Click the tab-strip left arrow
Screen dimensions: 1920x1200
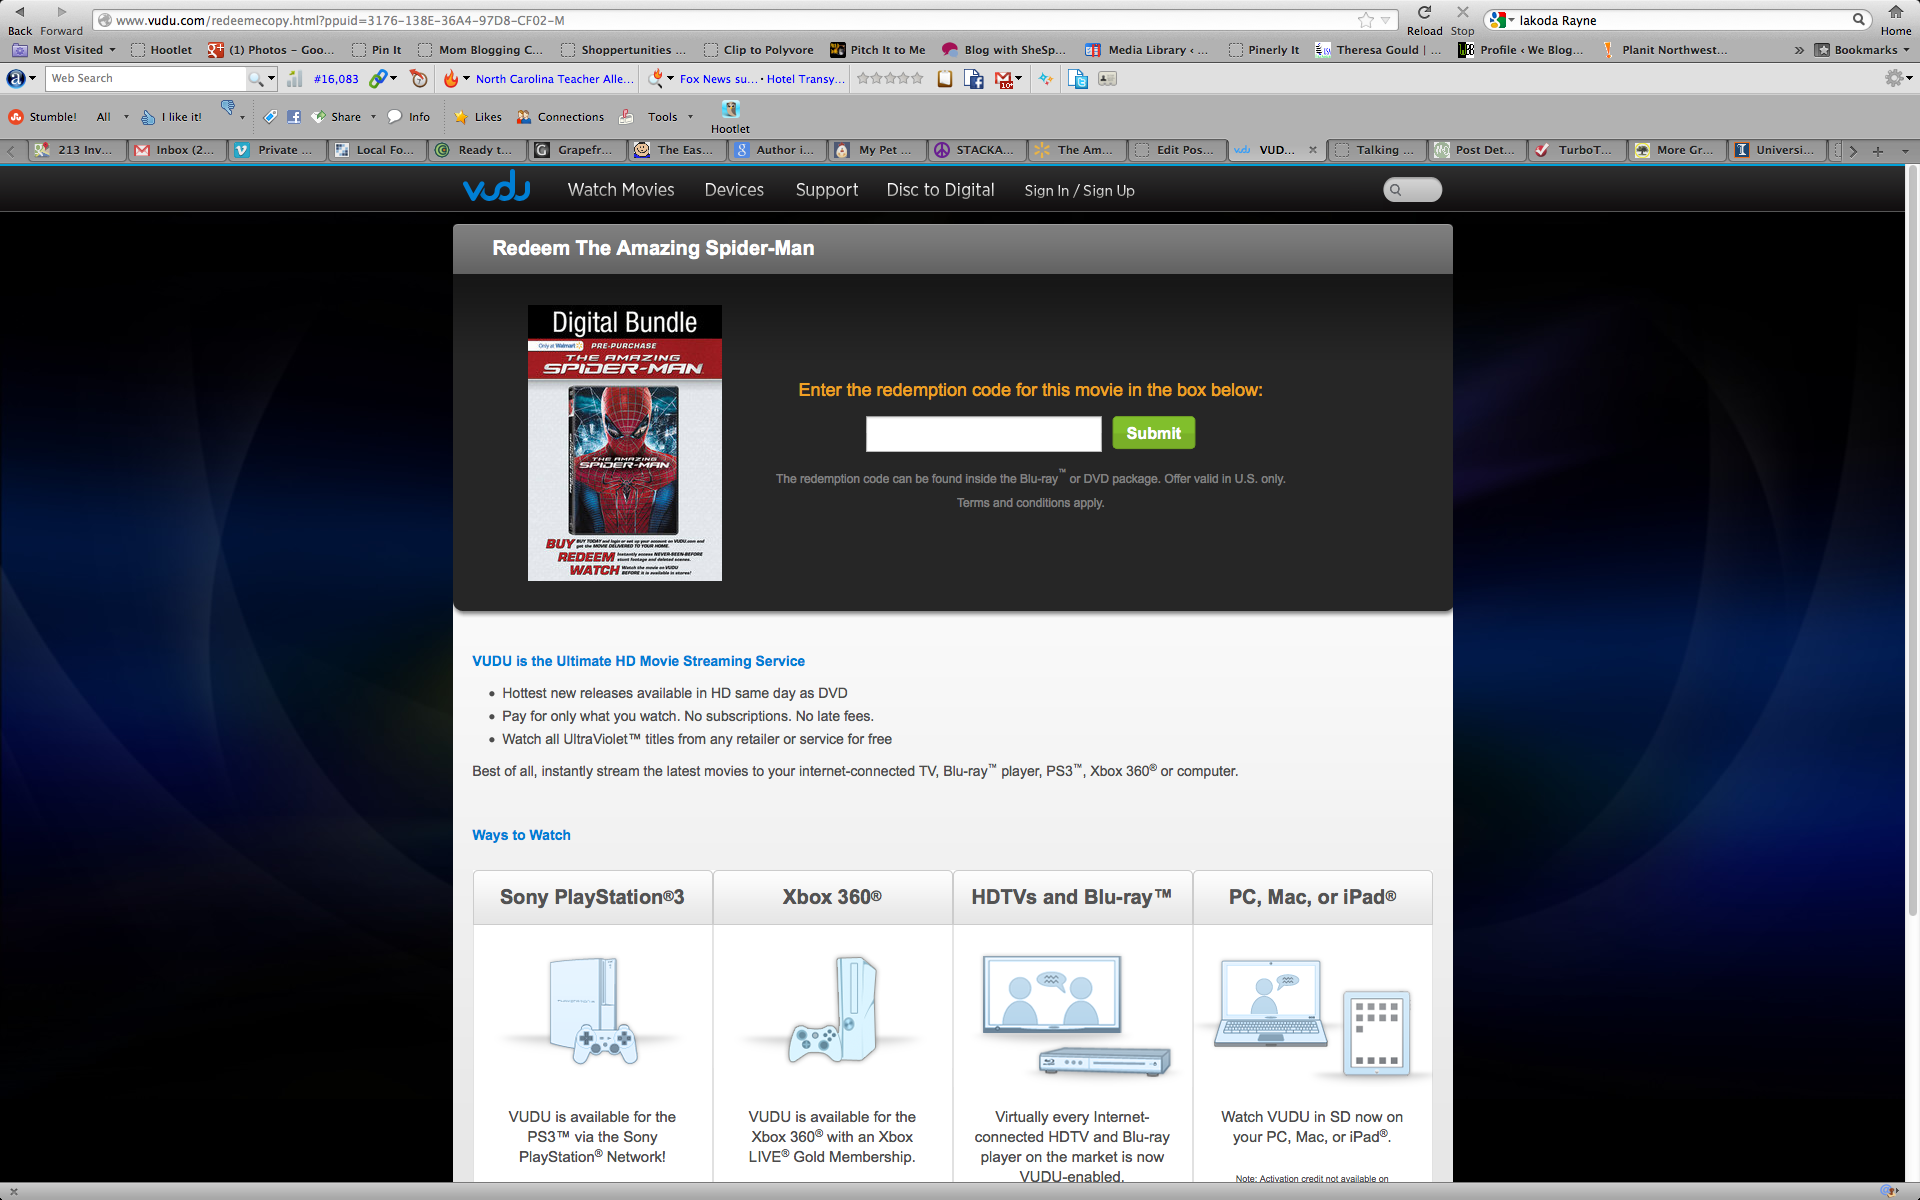[x=11, y=151]
